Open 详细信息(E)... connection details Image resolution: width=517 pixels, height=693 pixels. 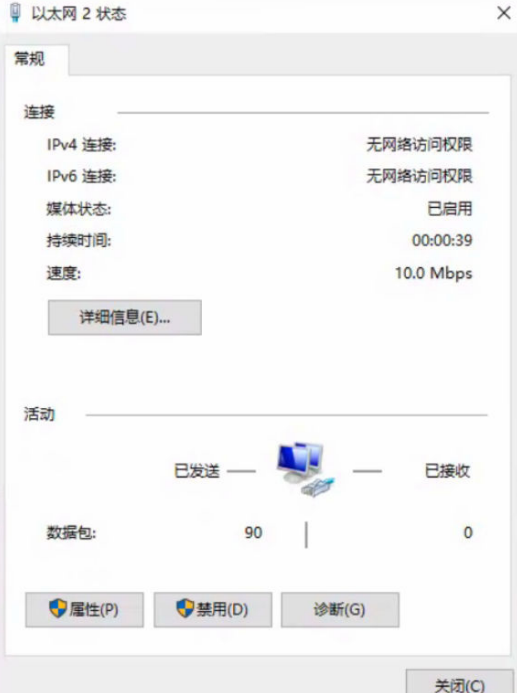coord(125,317)
